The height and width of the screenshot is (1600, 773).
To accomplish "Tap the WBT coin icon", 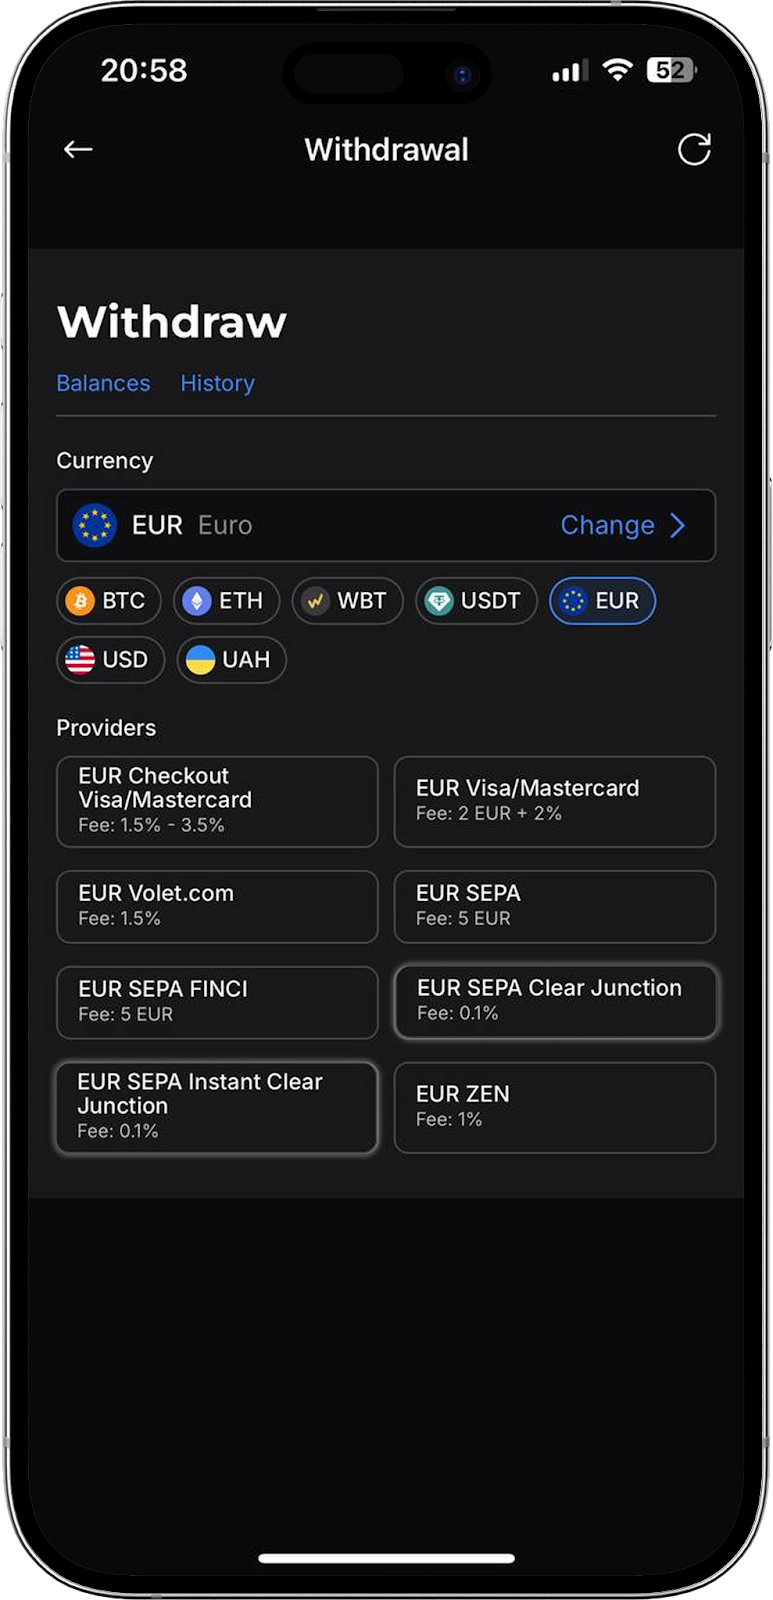I will point(316,601).
